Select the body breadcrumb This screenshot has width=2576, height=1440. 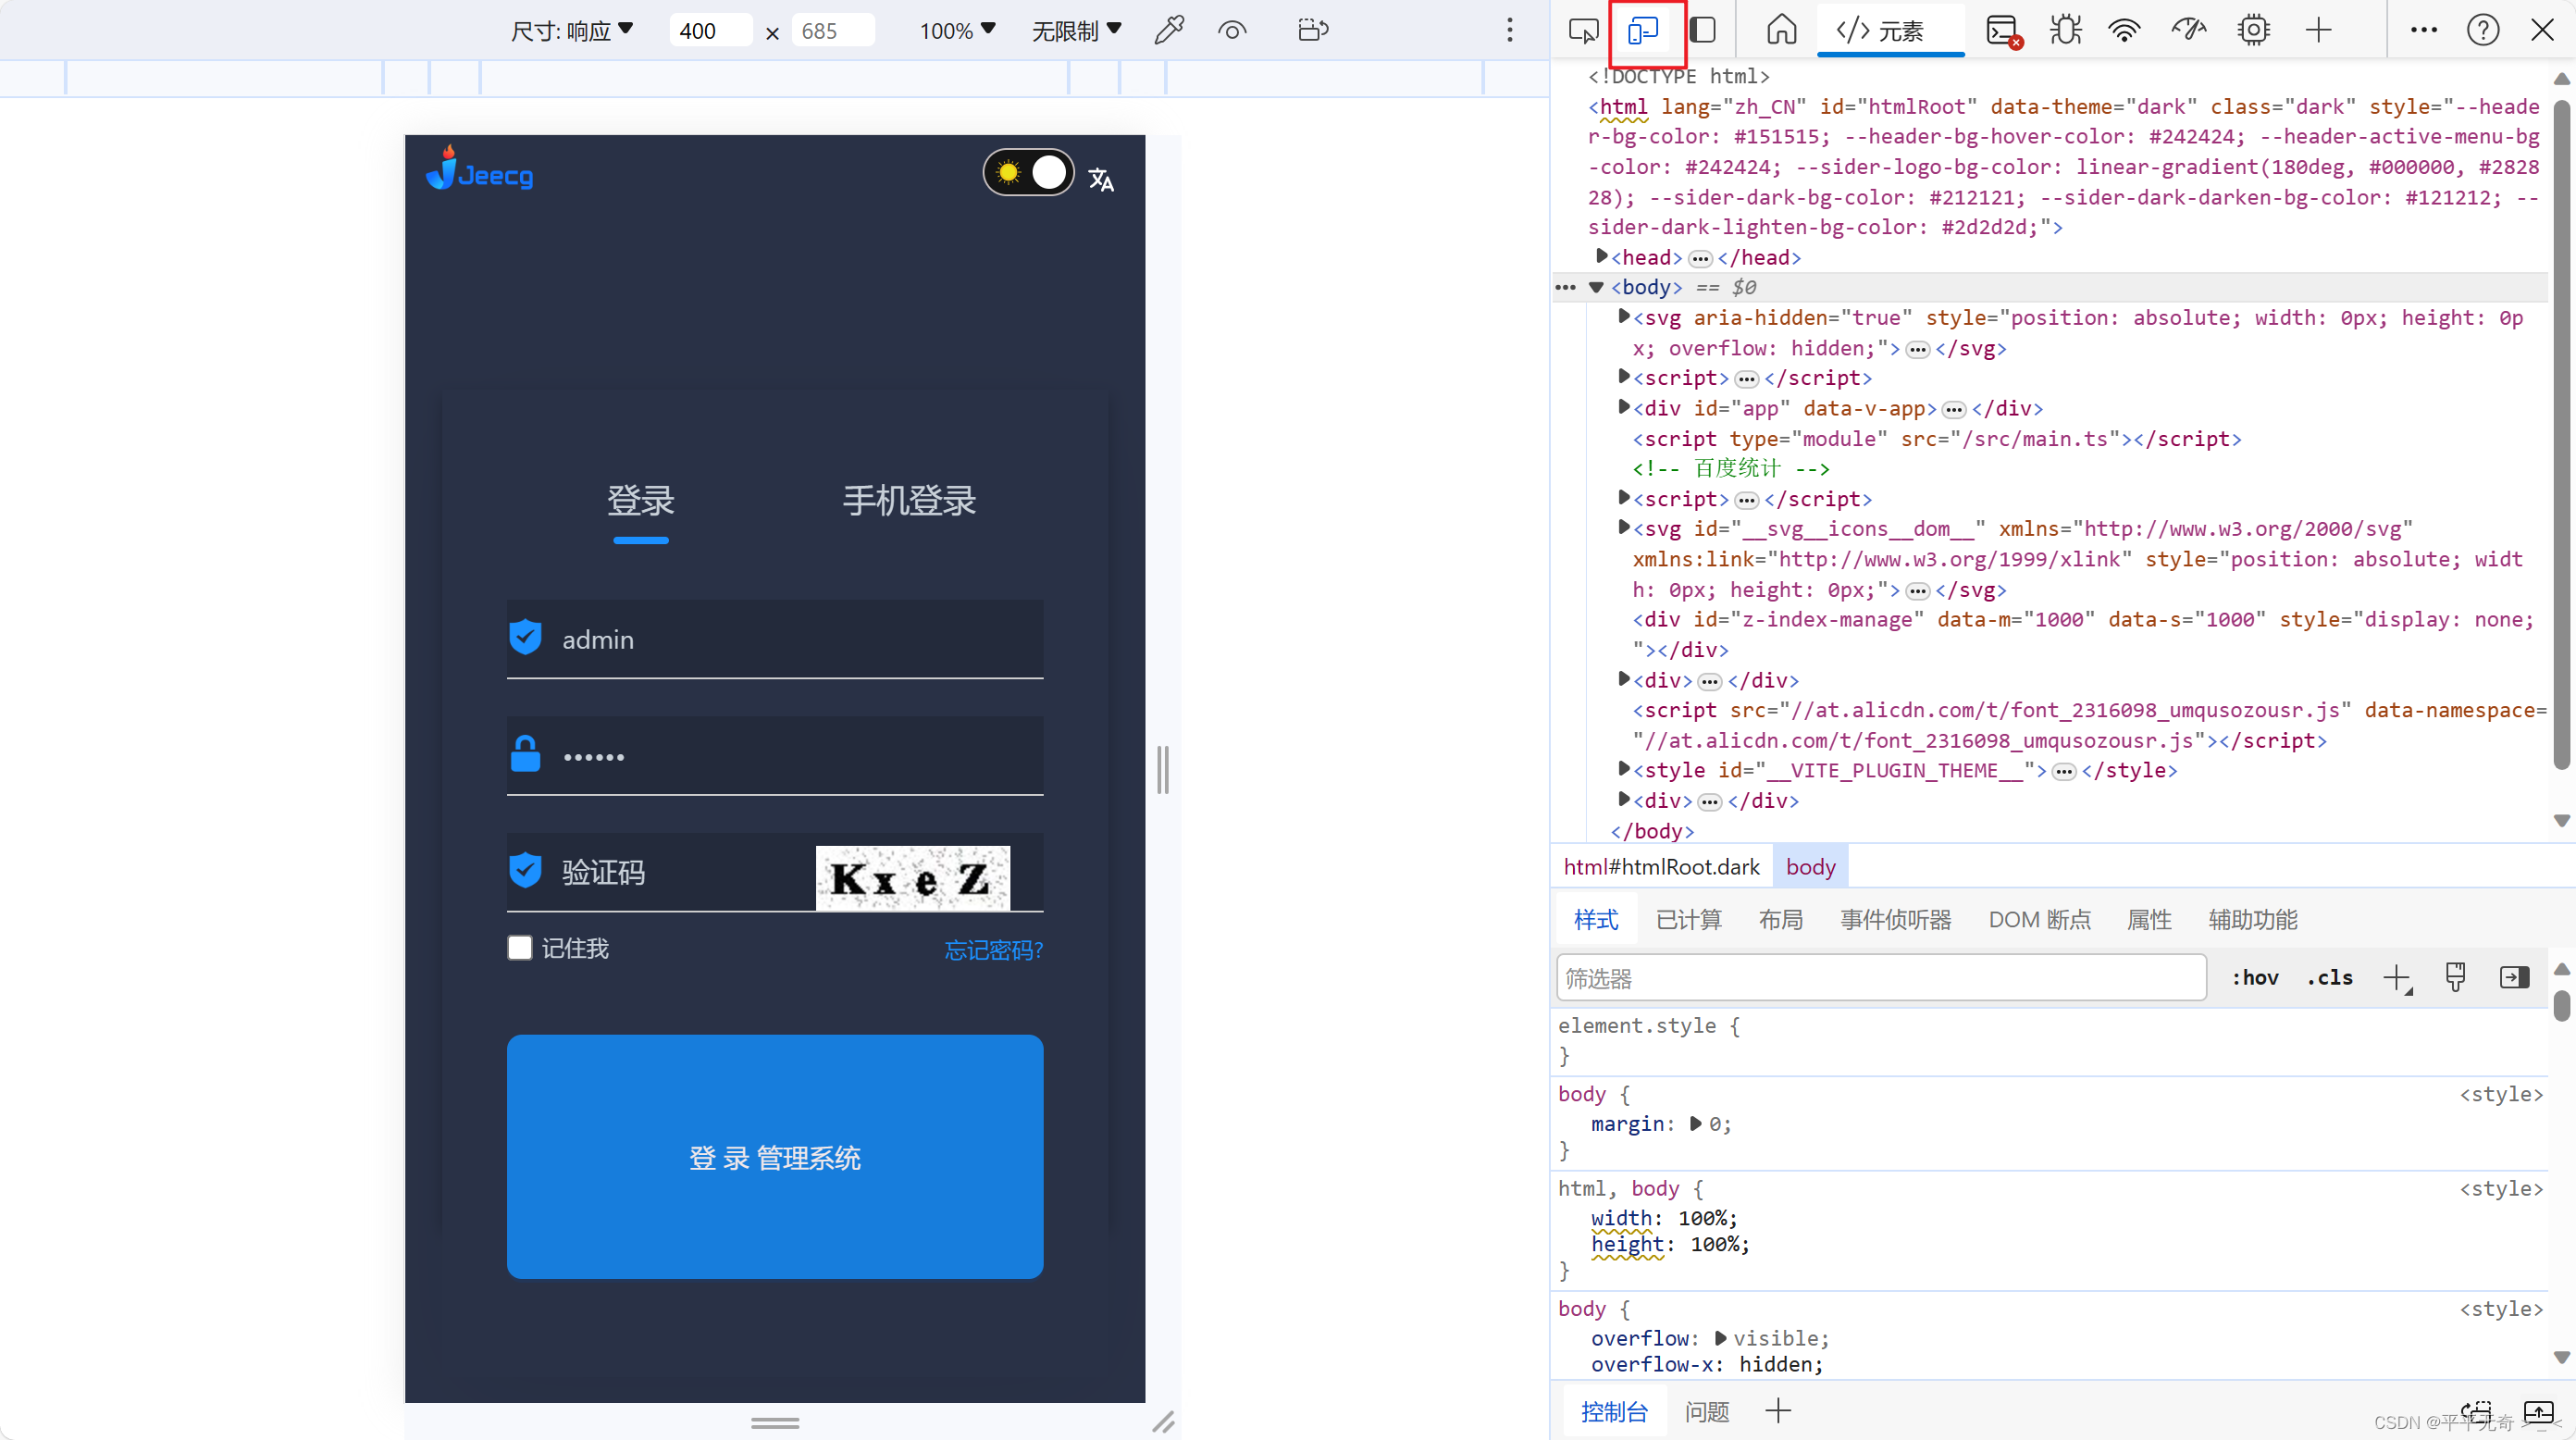click(x=1810, y=866)
